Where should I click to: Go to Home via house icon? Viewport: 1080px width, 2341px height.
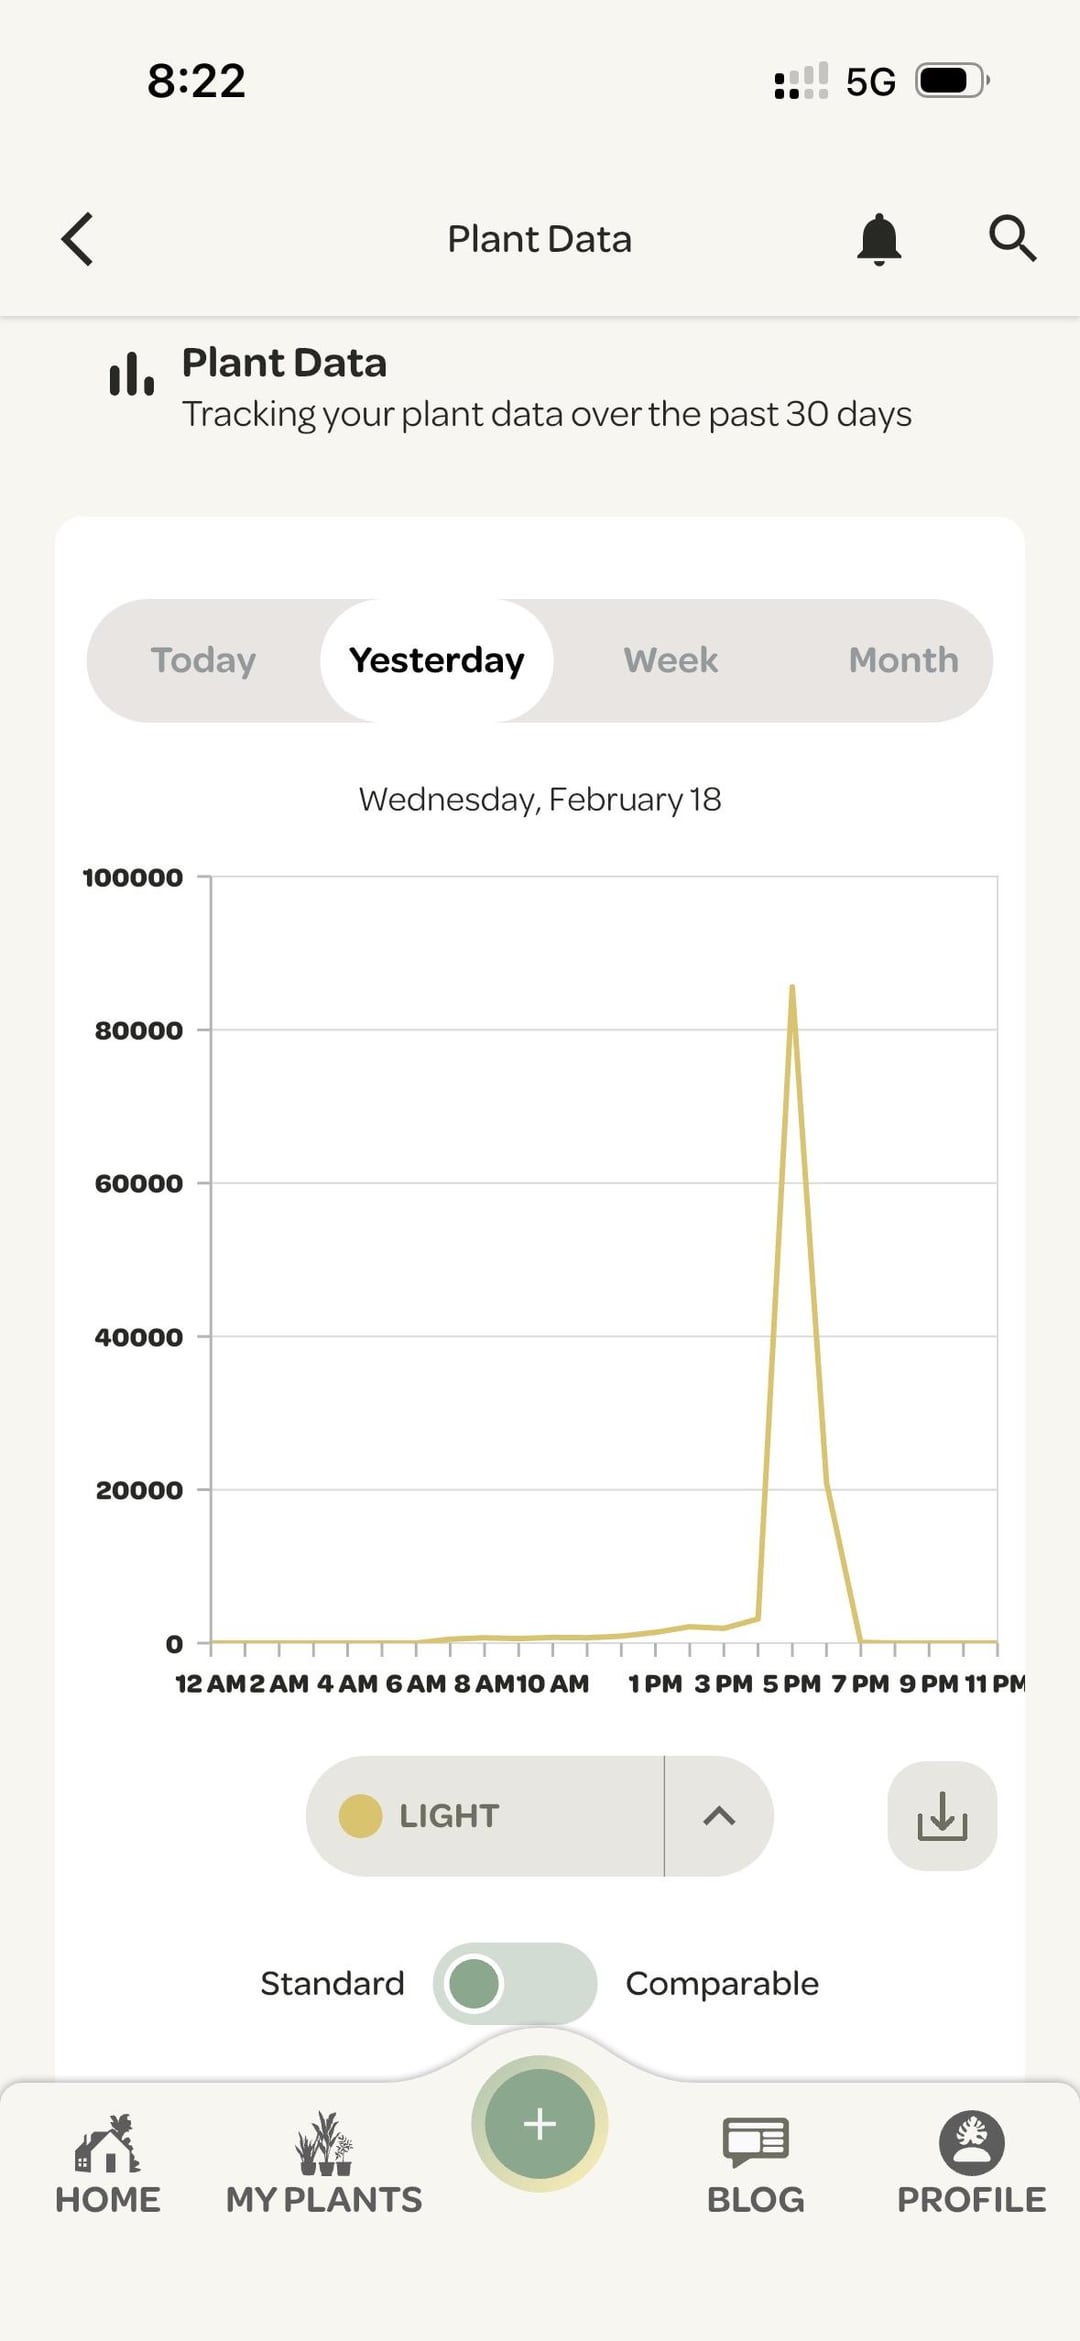(107, 2145)
